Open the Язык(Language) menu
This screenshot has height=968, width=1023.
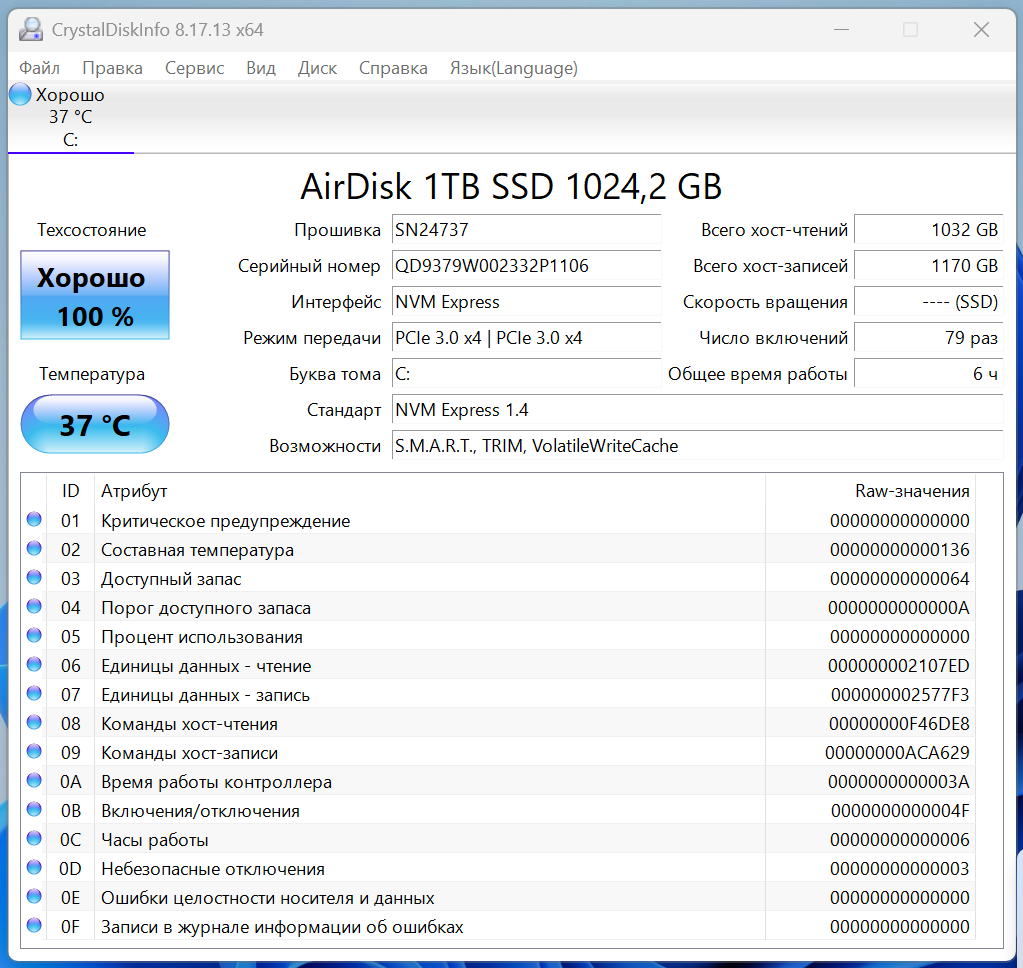coord(513,68)
